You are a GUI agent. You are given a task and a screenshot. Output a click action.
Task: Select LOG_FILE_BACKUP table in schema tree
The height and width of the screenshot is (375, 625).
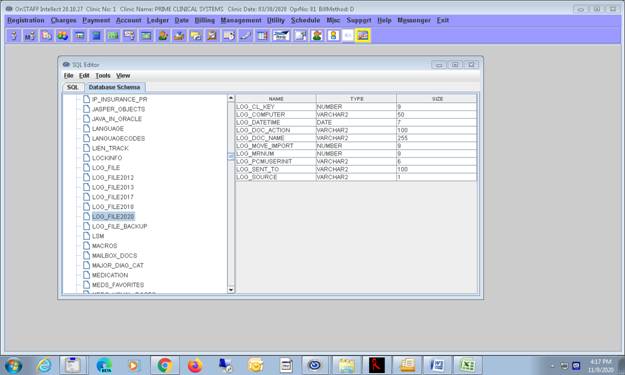pyautogui.click(x=119, y=226)
